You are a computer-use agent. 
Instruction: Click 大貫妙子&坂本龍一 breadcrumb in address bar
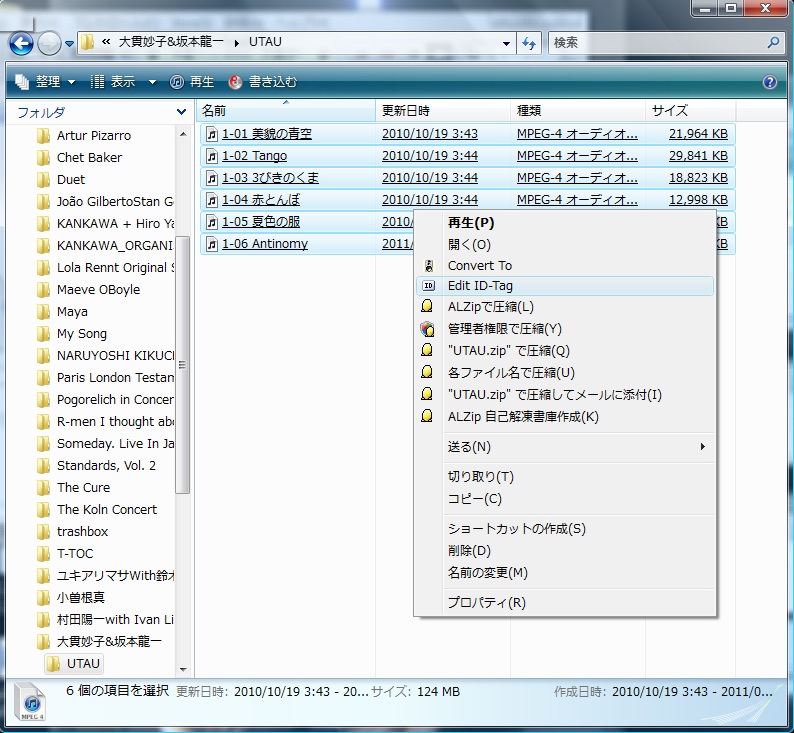[171, 42]
